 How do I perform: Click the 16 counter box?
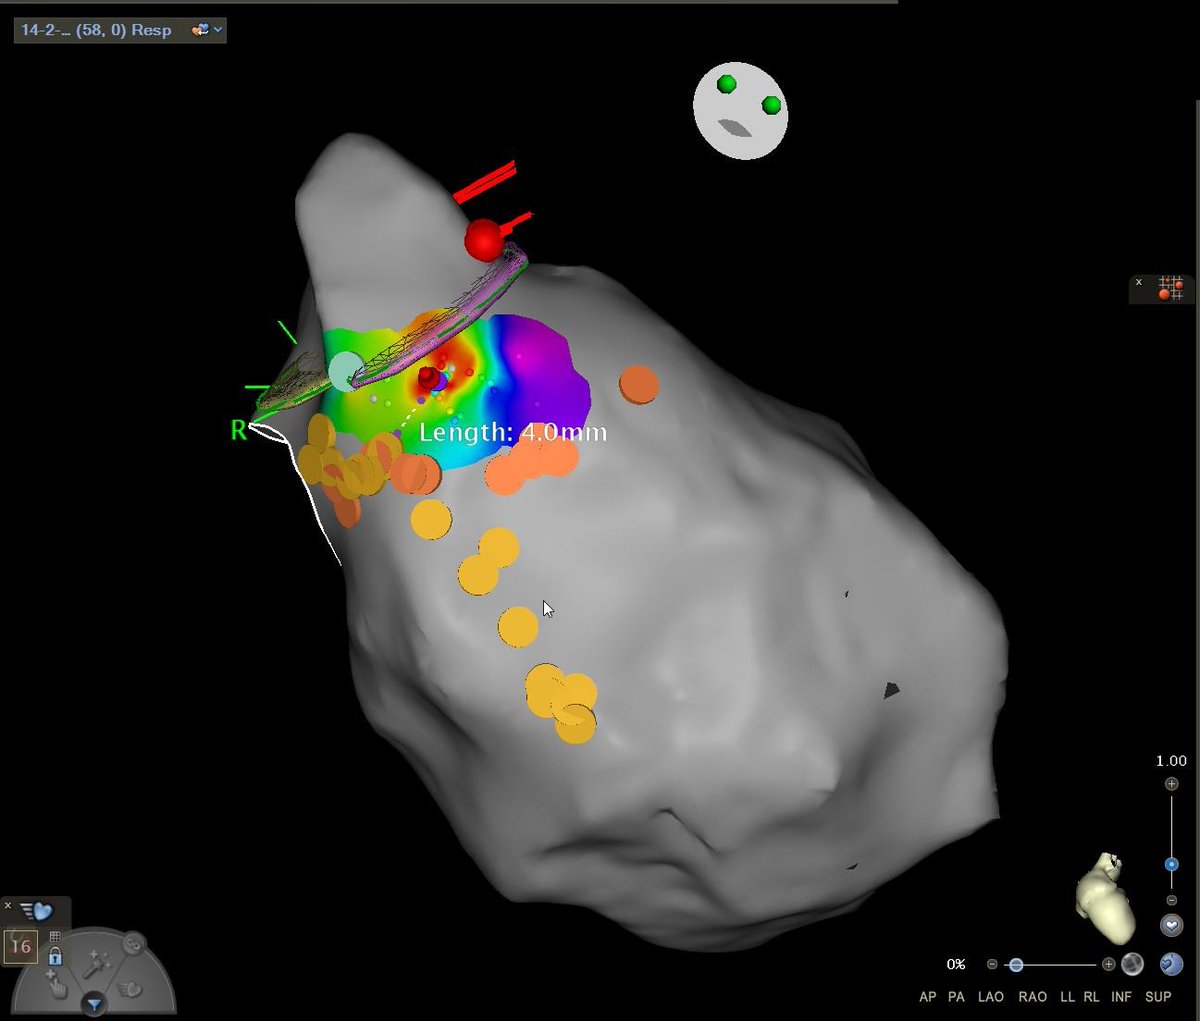21,946
